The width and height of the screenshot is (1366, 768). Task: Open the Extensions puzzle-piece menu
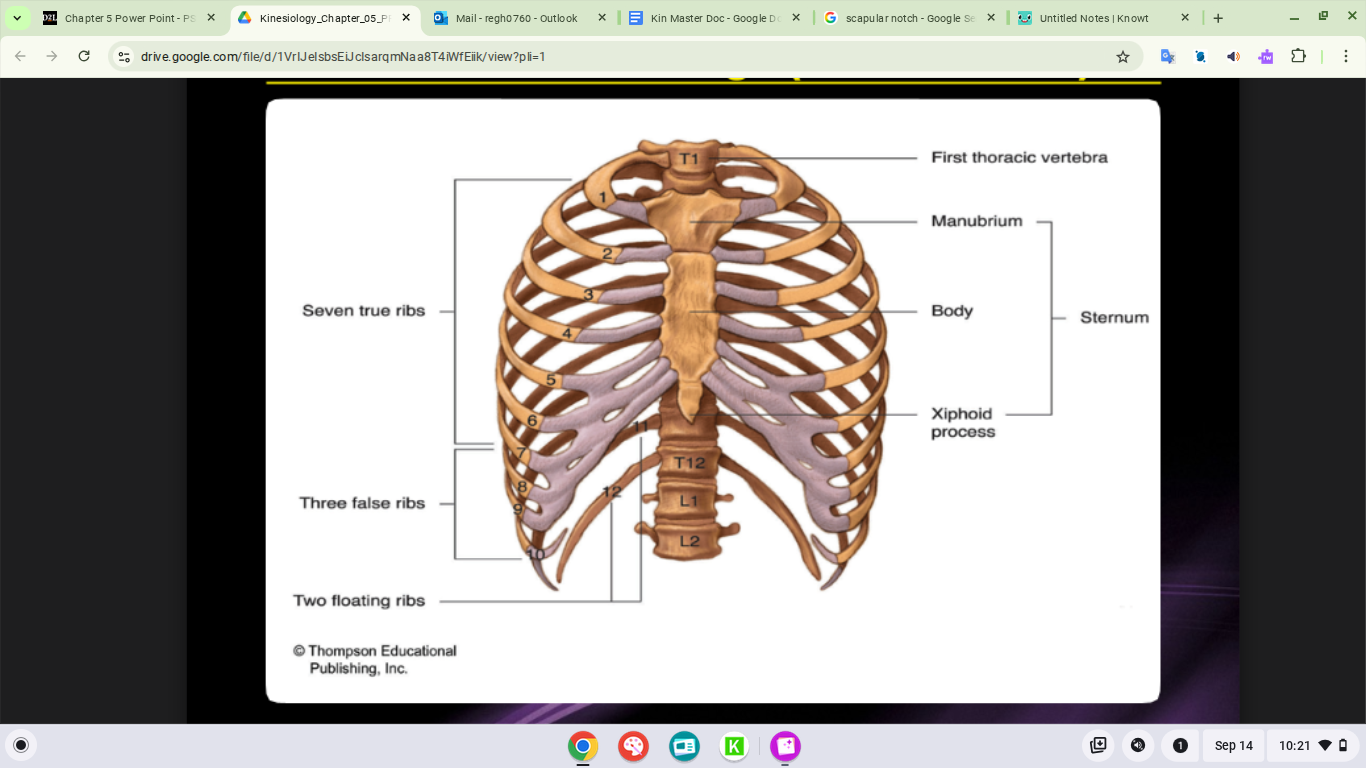(x=1298, y=57)
